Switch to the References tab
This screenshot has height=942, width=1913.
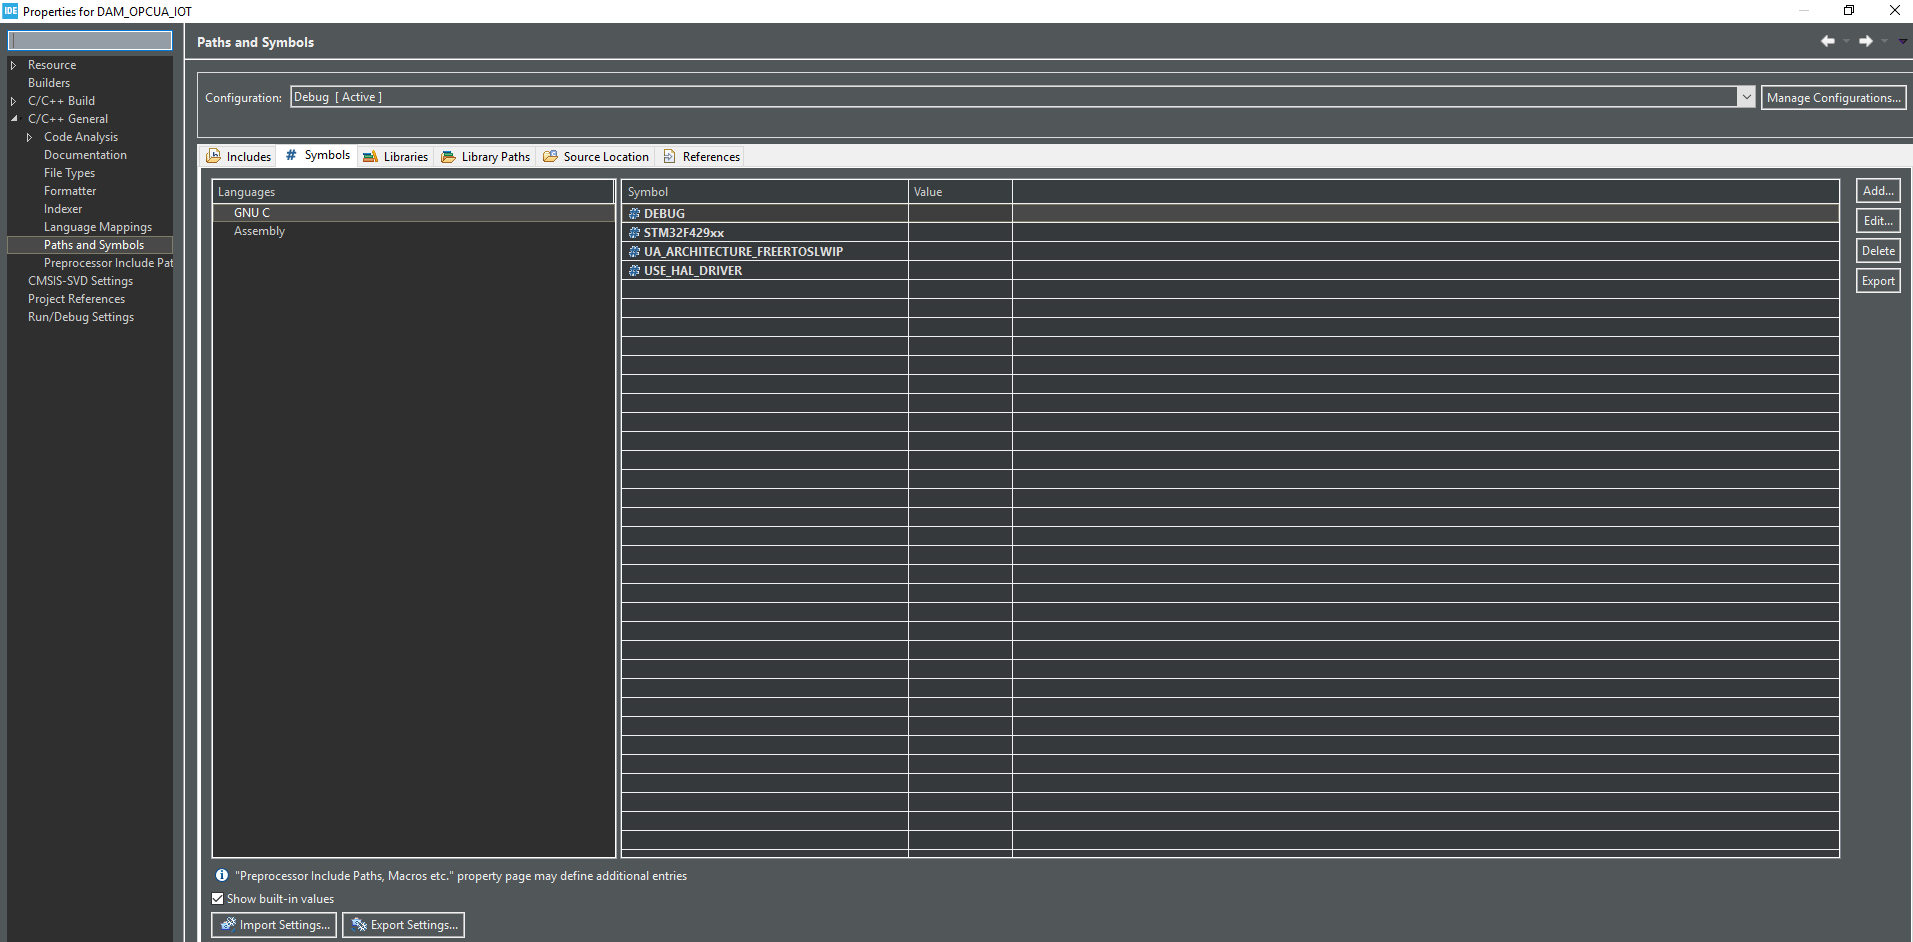(x=709, y=156)
